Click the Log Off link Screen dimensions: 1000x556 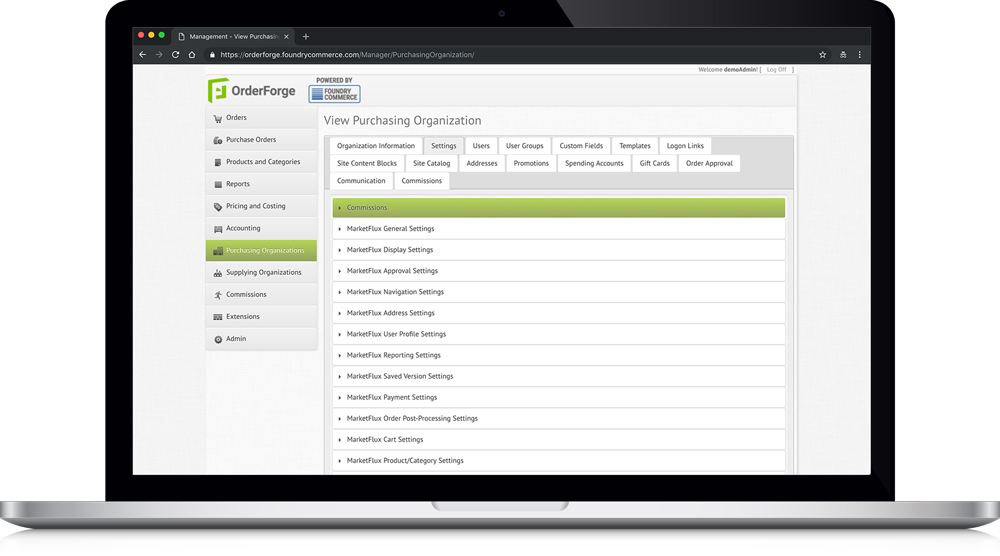(x=776, y=70)
